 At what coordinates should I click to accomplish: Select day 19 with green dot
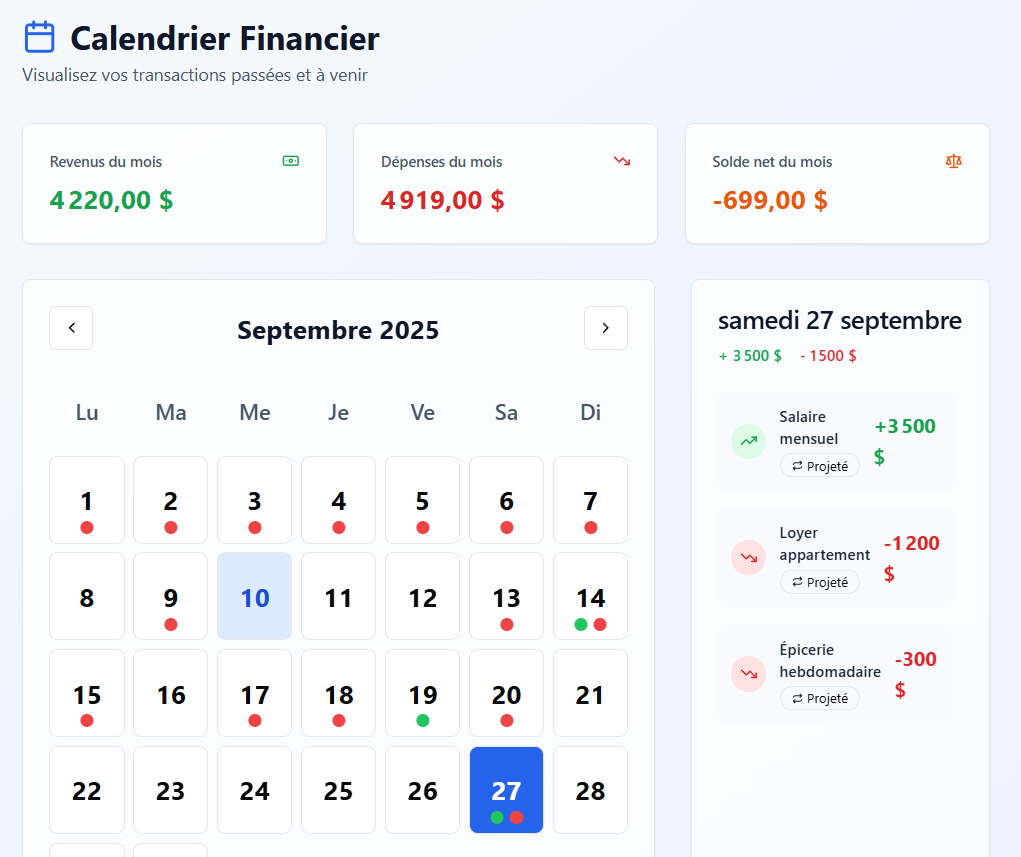(x=422, y=693)
